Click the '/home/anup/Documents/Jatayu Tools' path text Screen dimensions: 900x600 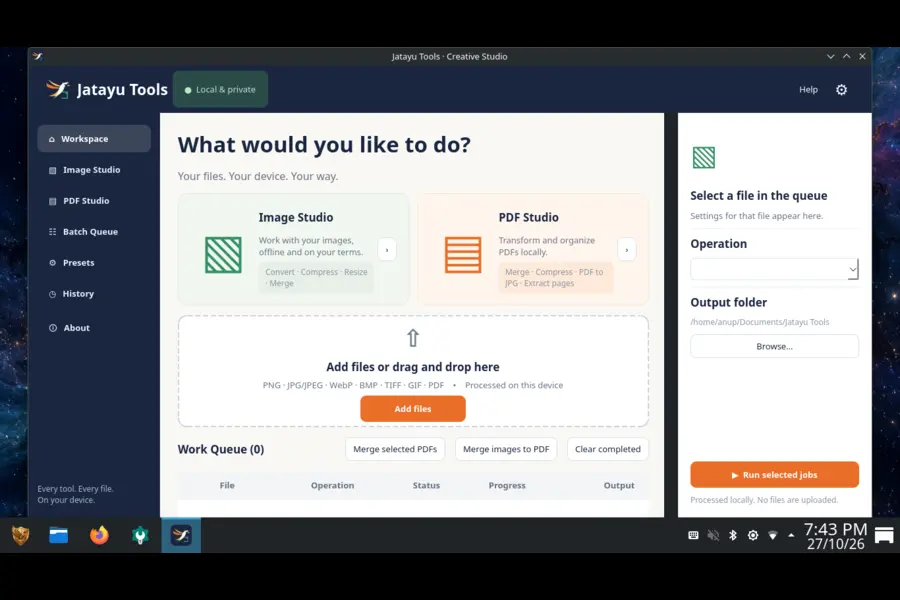pos(759,322)
